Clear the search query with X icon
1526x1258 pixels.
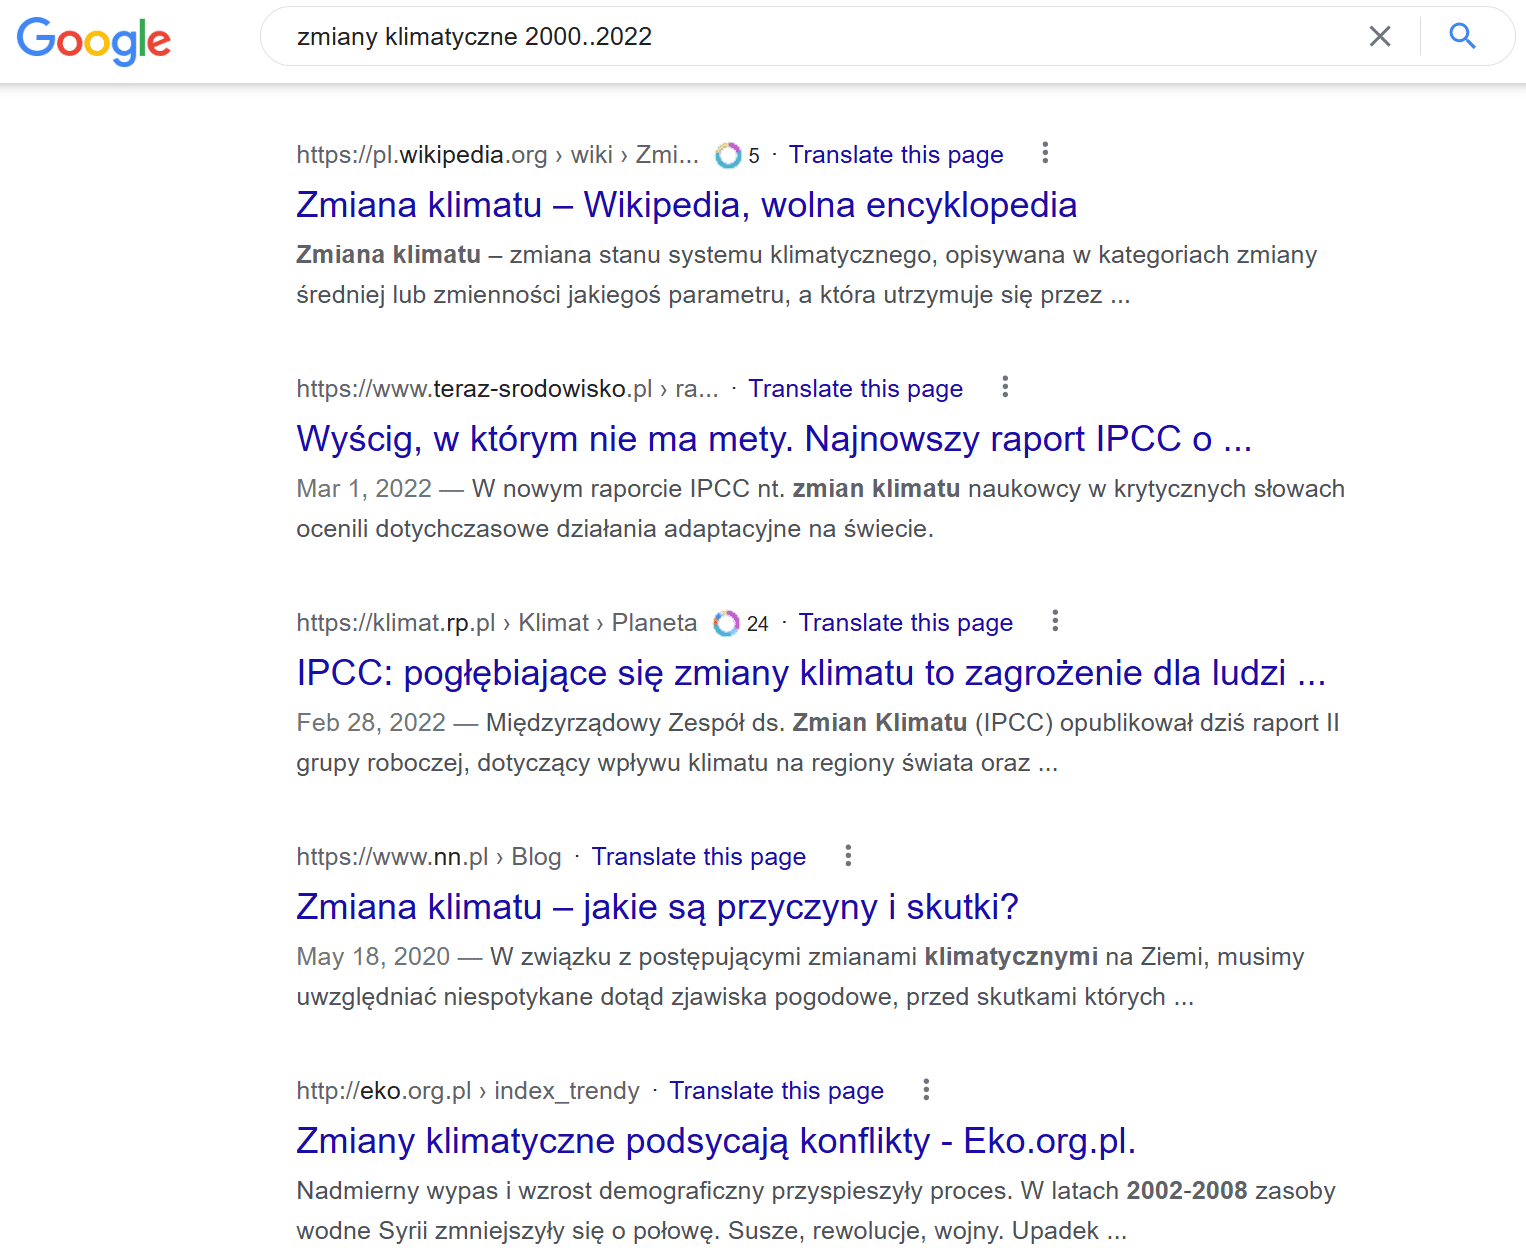pyautogui.click(x=1380, y=37)
